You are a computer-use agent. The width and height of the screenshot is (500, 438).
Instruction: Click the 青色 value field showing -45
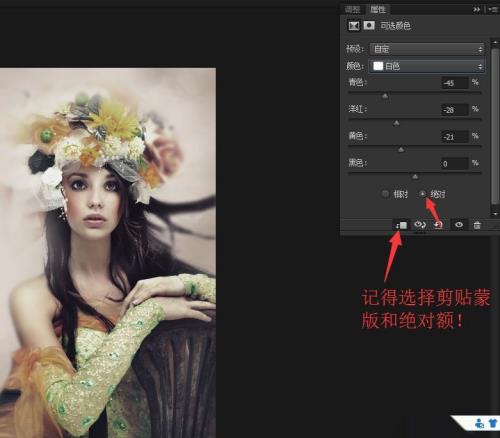[x=455, y=83]
